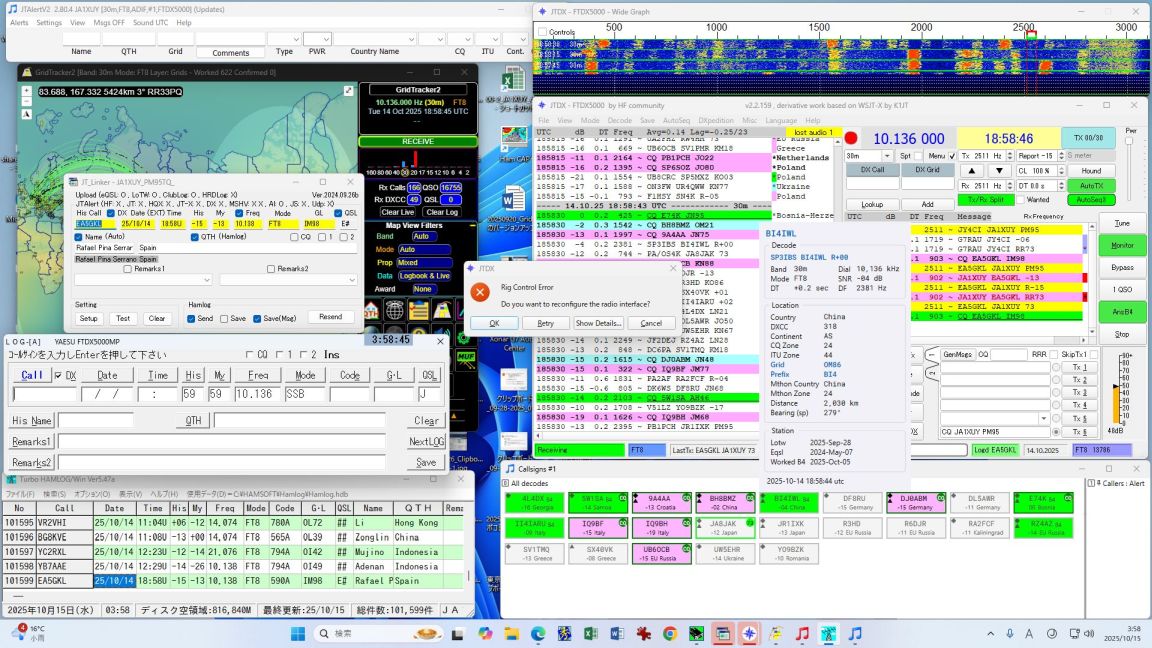Screen dimensions: 1152x648
Task: Click Retry in Rig Control Error dialog
Action: point(545,323)
